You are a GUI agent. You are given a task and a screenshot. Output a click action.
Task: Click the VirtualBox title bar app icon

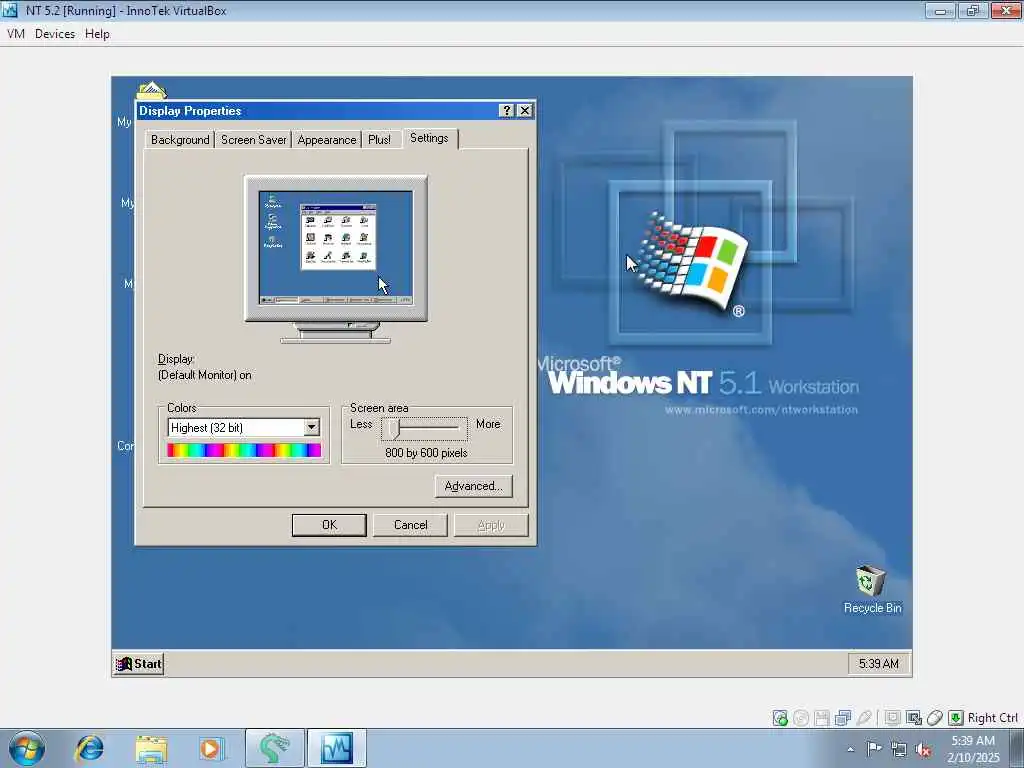pyautogui.click(x=10, y=10)
